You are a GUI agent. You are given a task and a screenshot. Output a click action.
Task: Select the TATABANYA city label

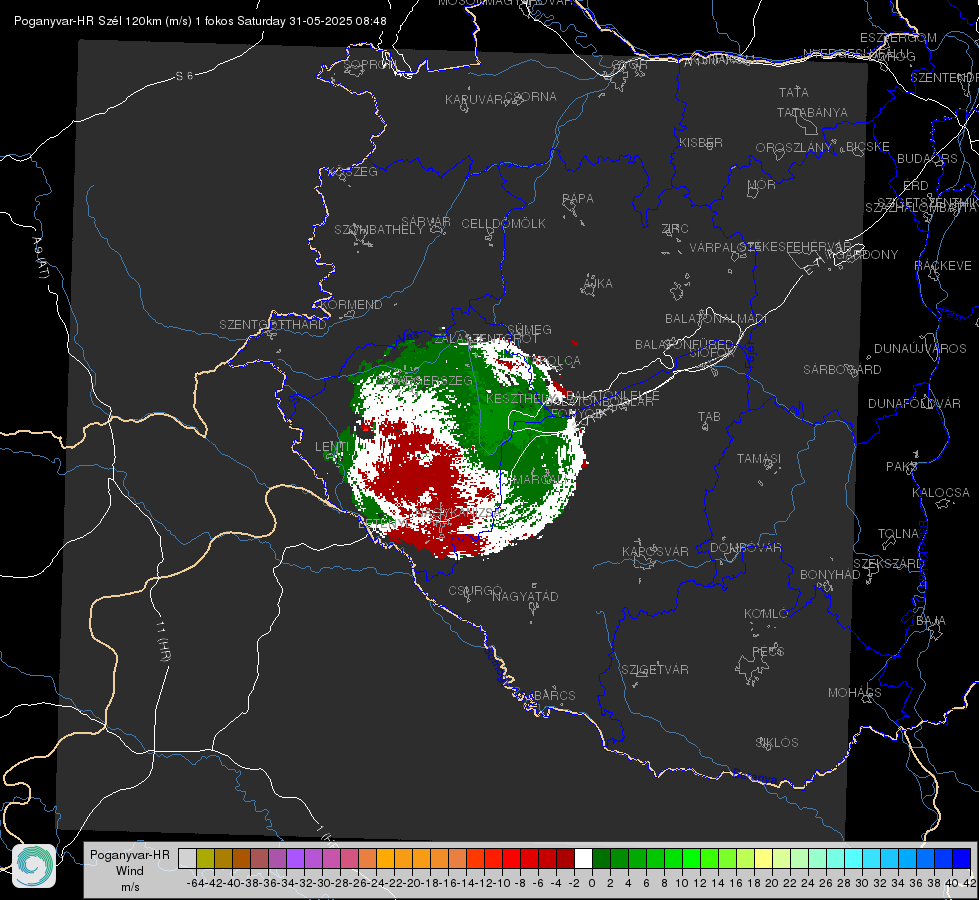[x=812, y=112]
